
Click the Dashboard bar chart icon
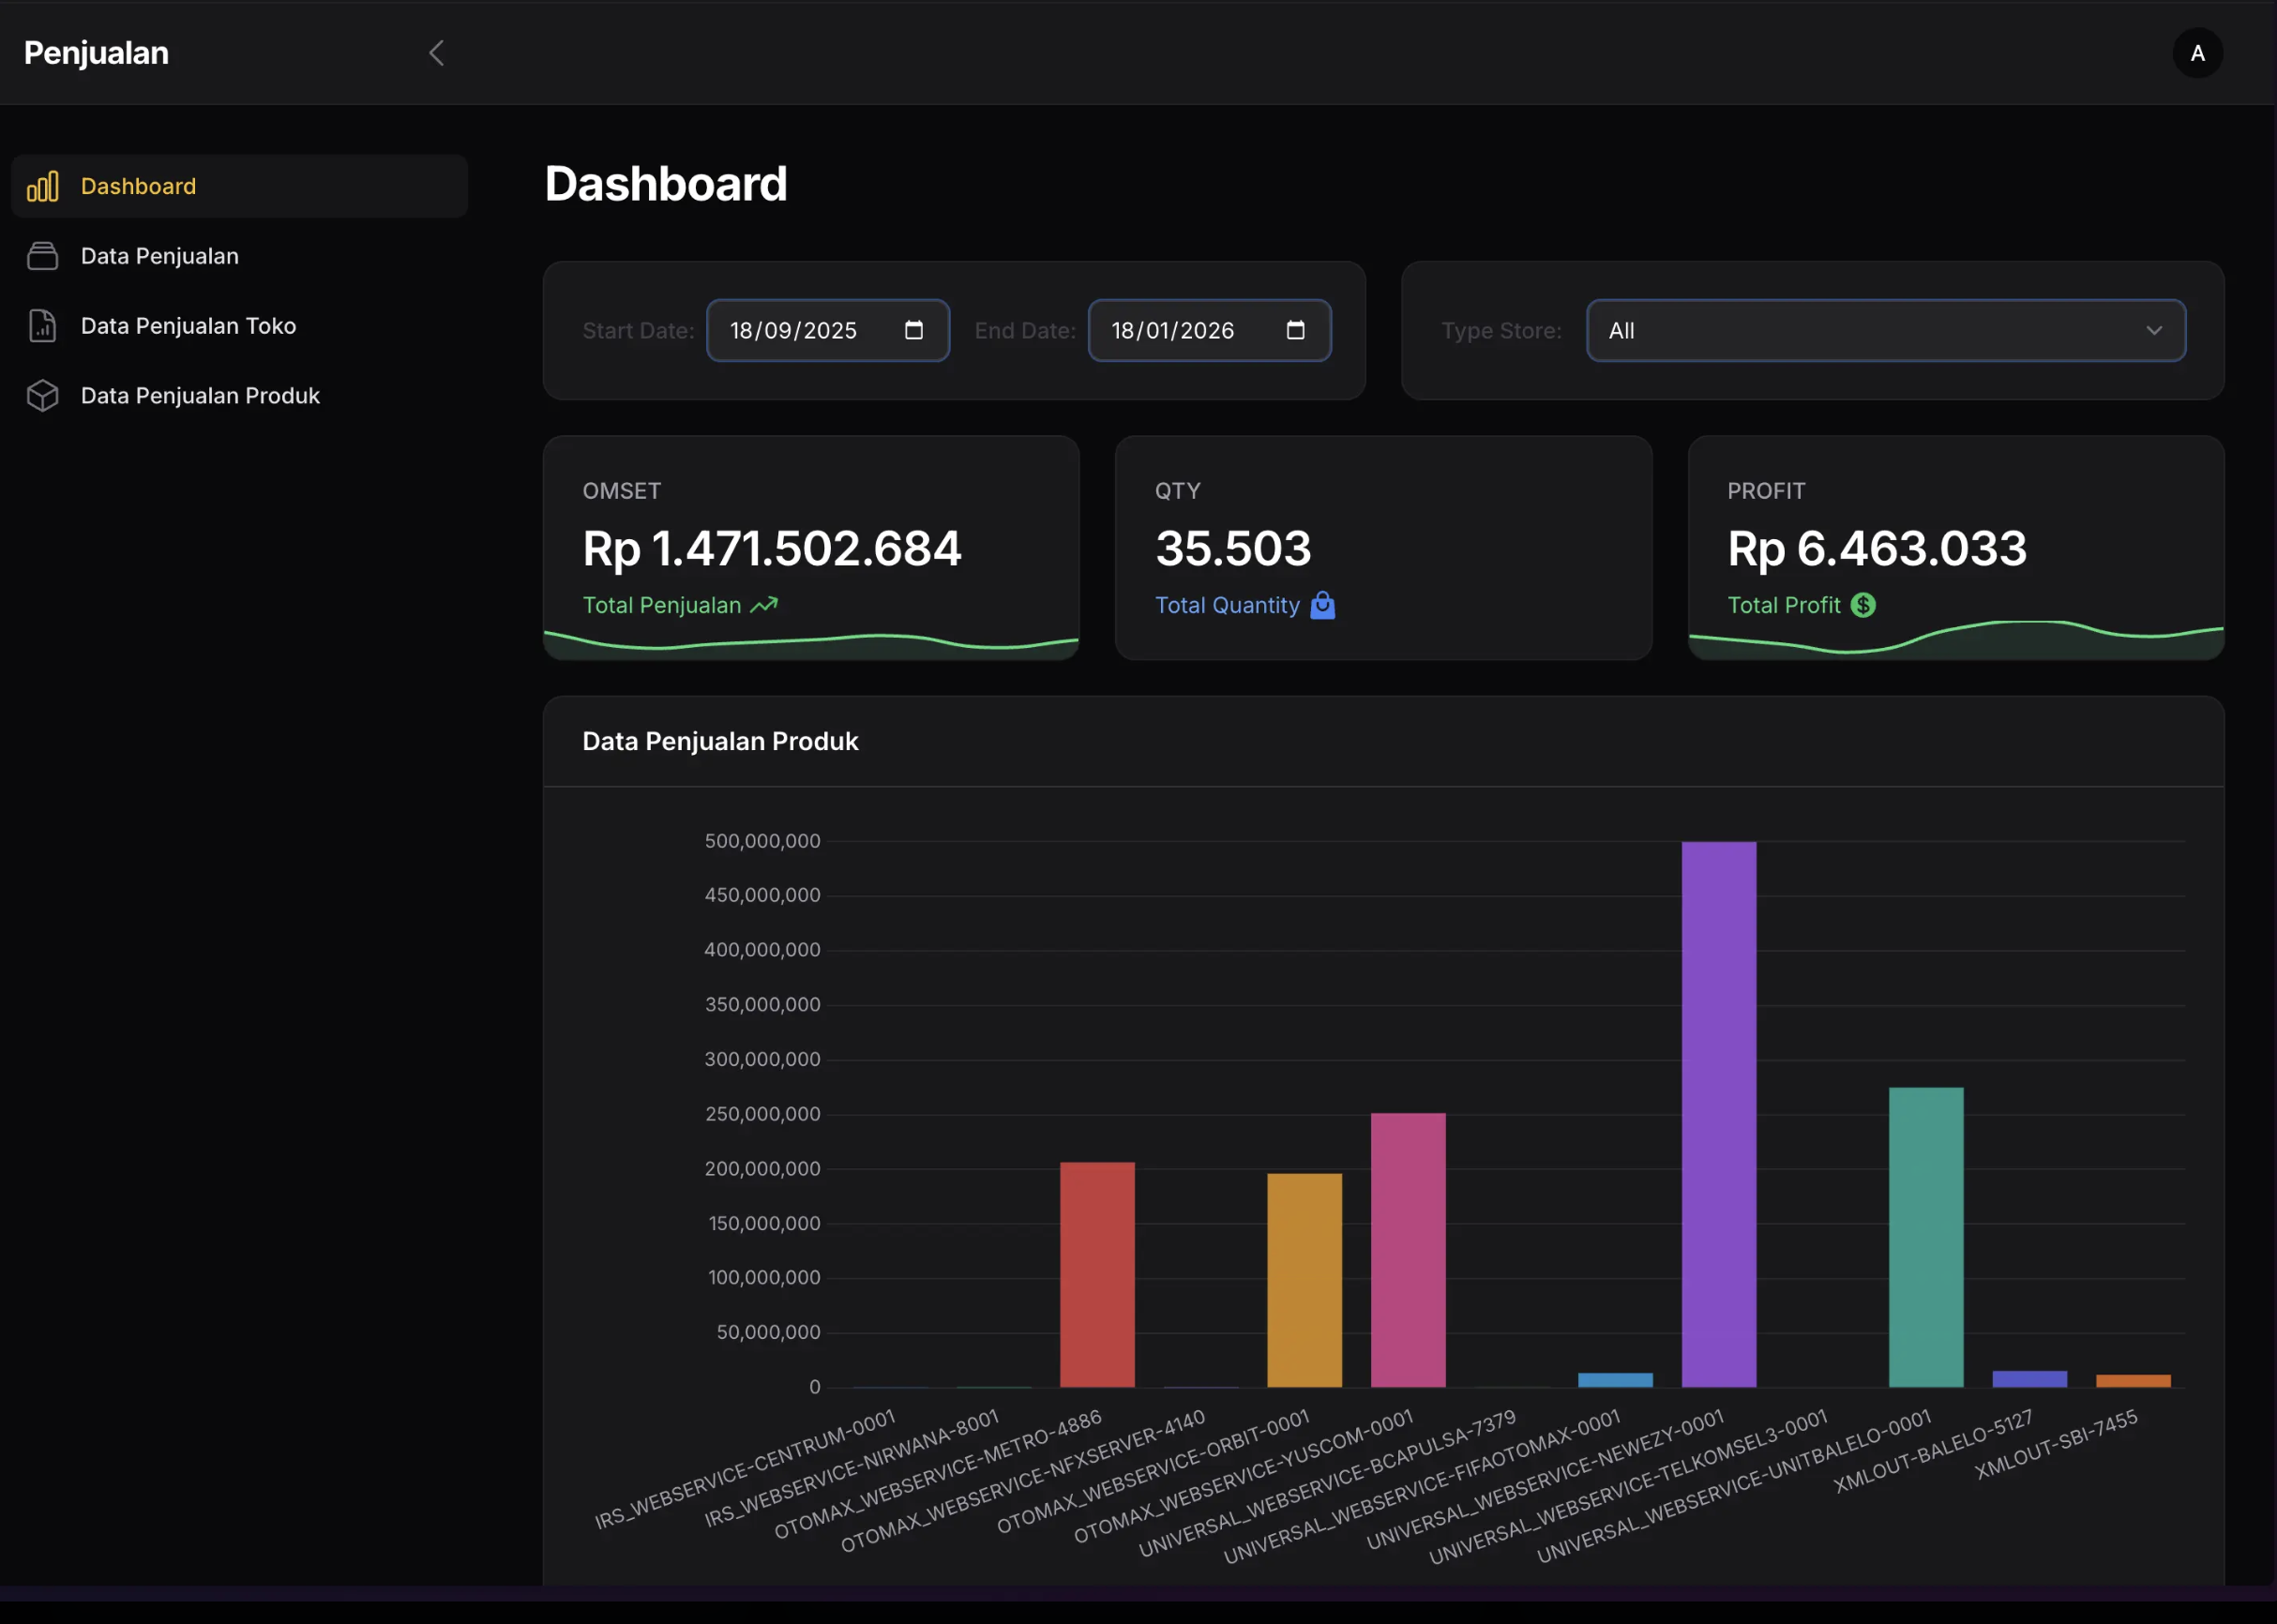coord(42,186)
